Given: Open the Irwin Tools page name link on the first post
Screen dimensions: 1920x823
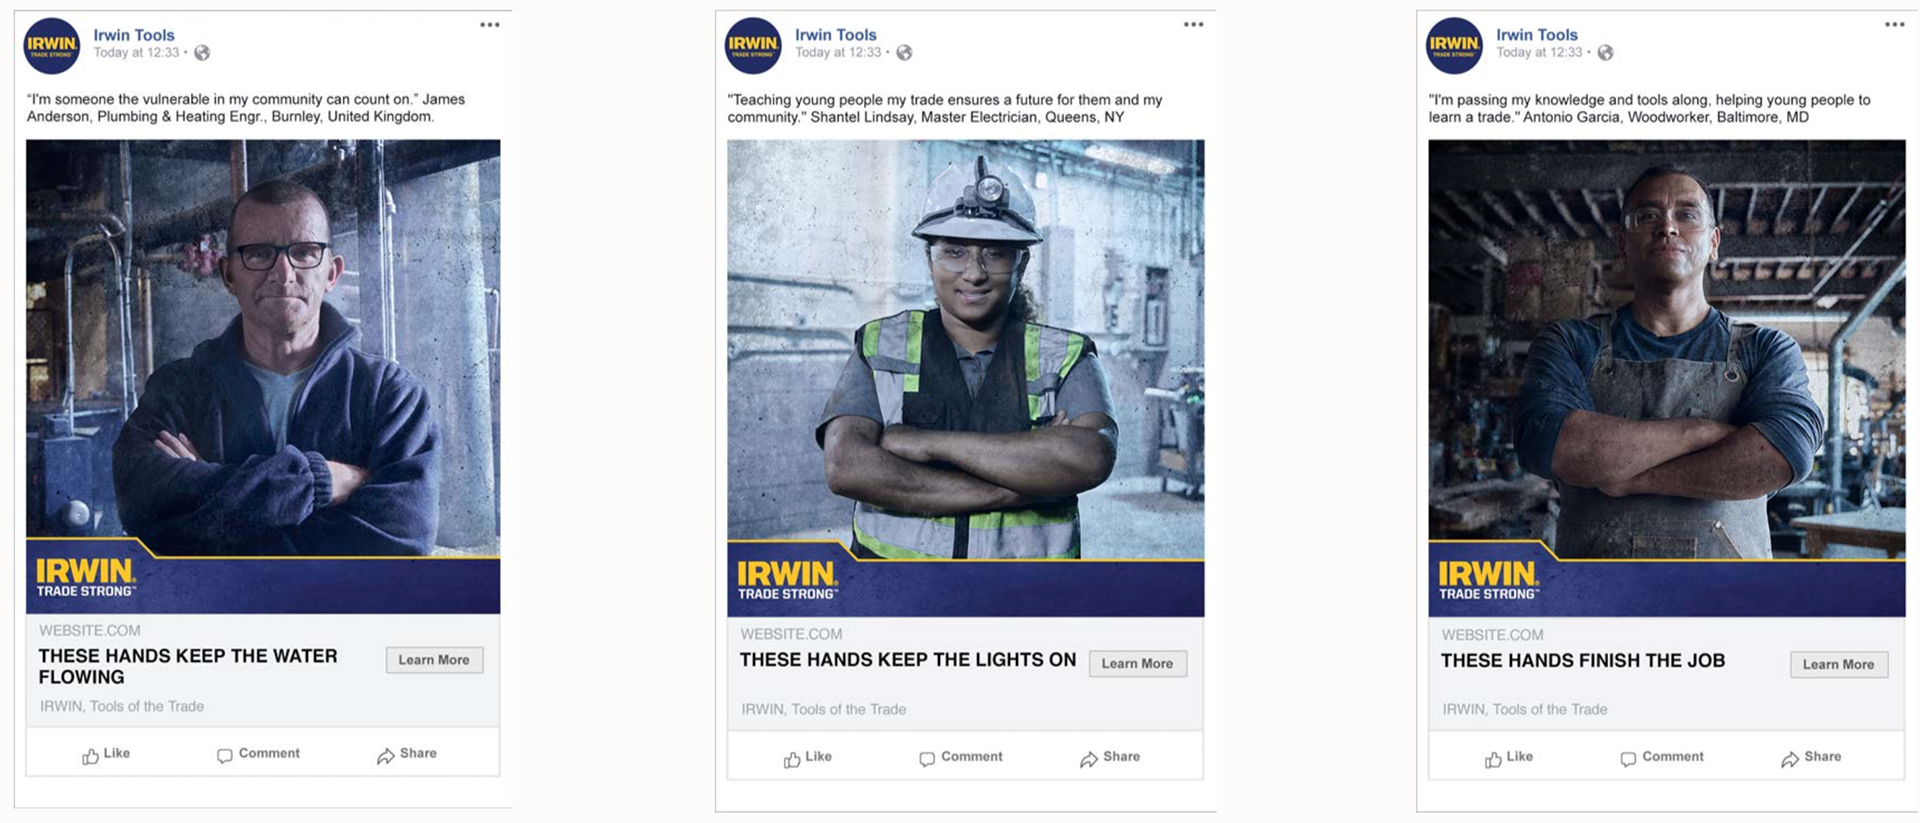Looking at the screenshot, I should [134, 35].
